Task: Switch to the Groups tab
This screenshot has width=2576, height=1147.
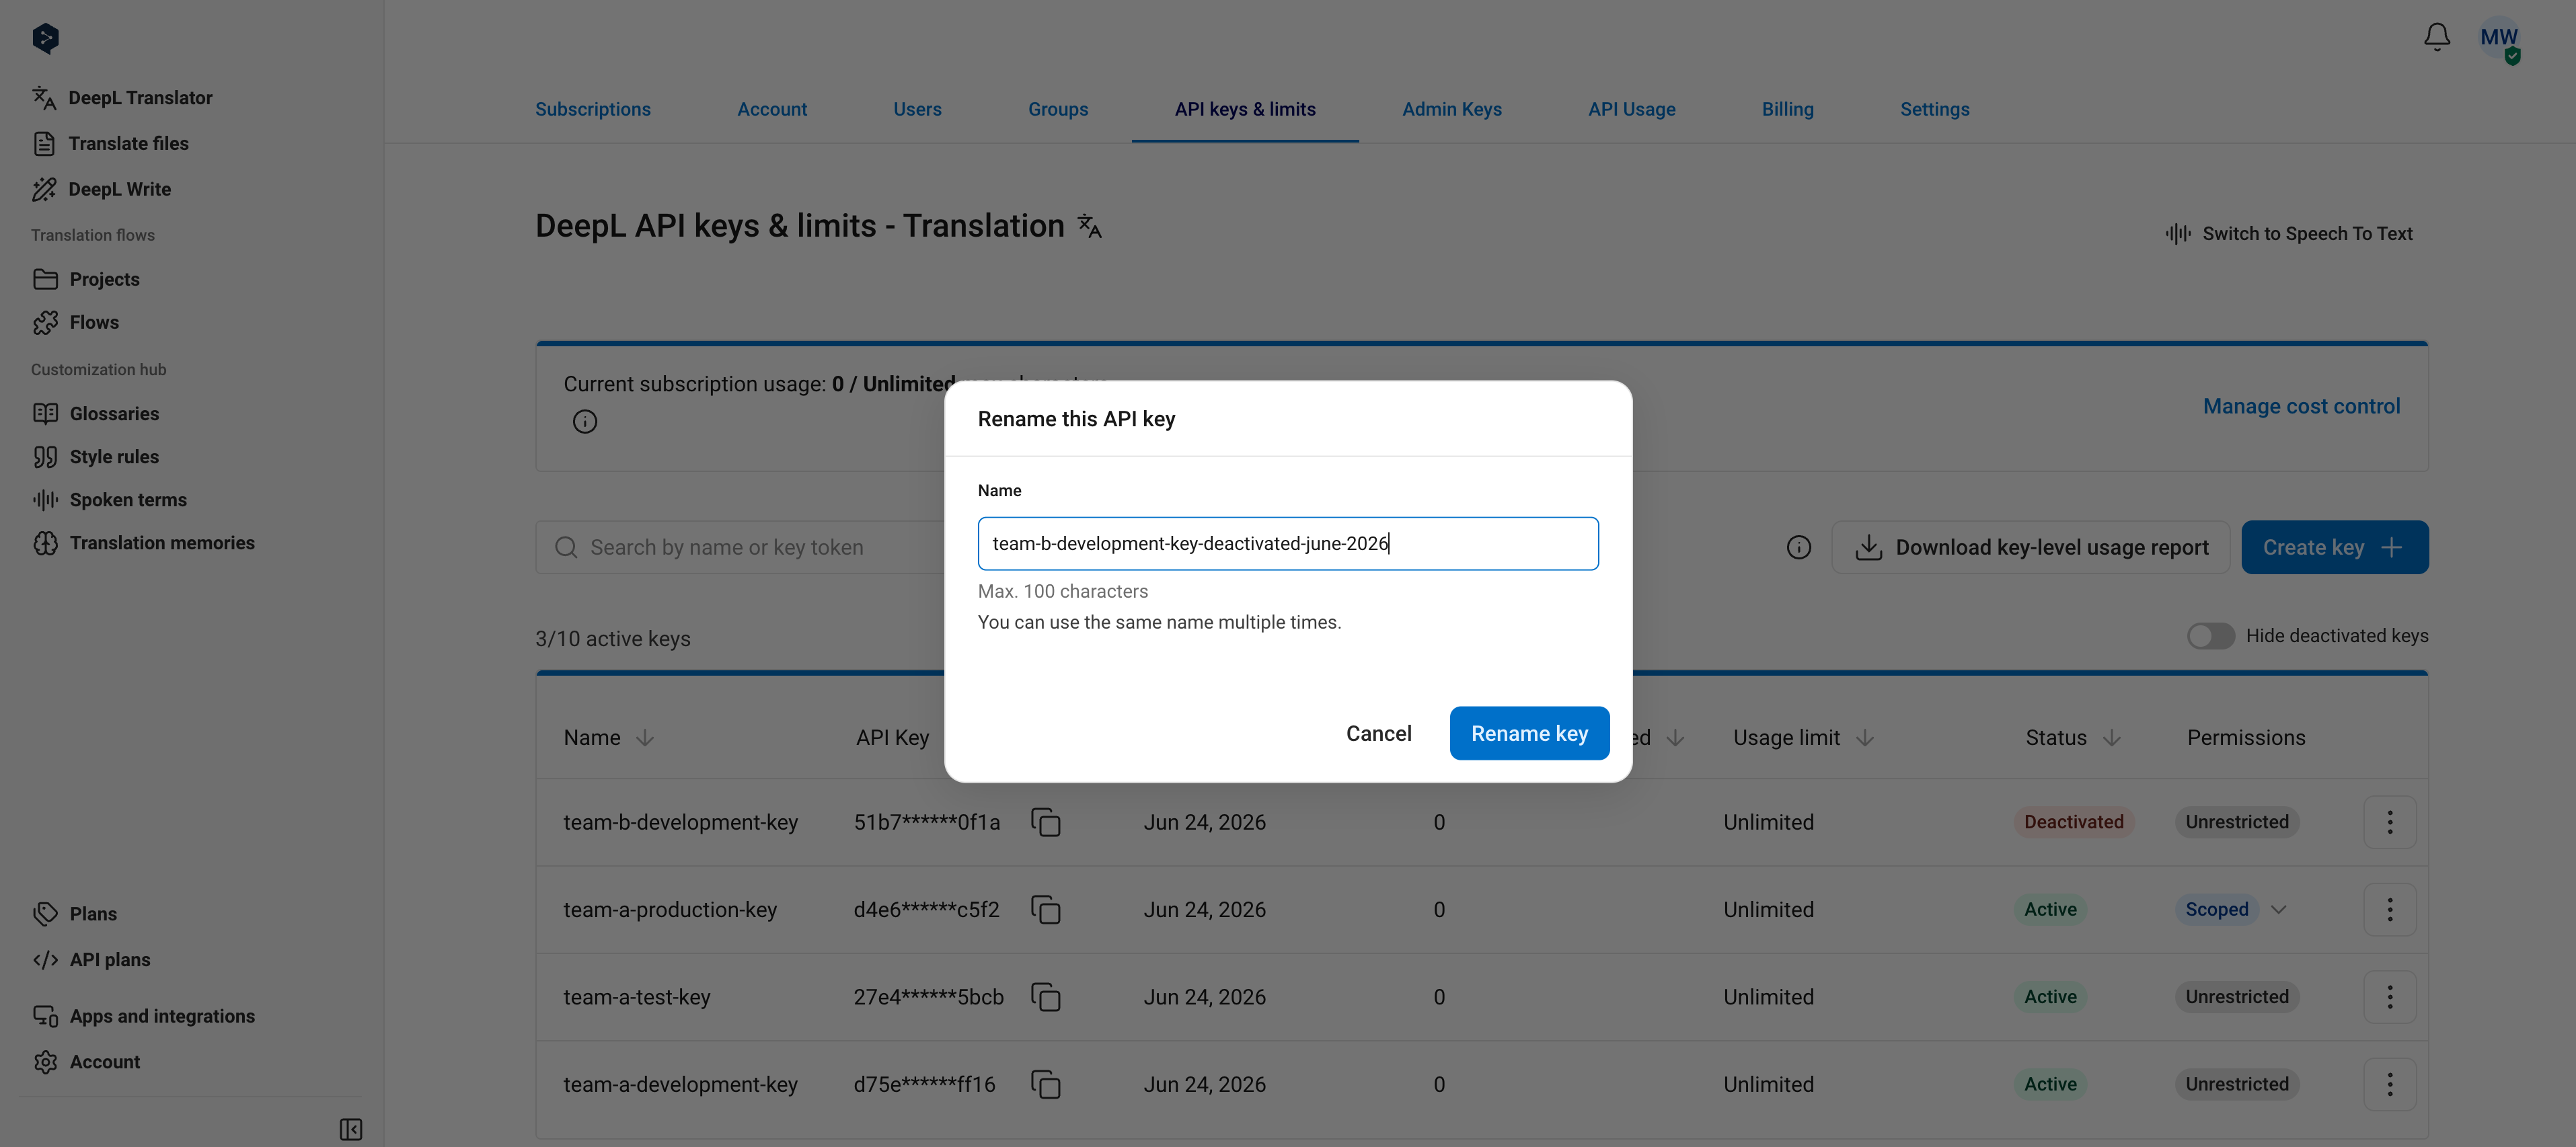Action: pyautogui.click(x=1058, y=109)
